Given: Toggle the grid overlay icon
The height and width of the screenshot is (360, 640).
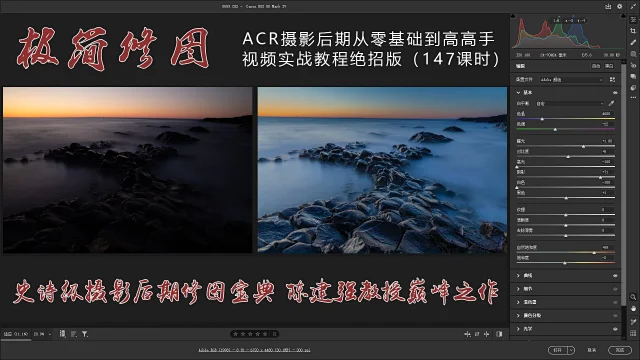Looking at the screenshot, I should [x=633, y=333].
